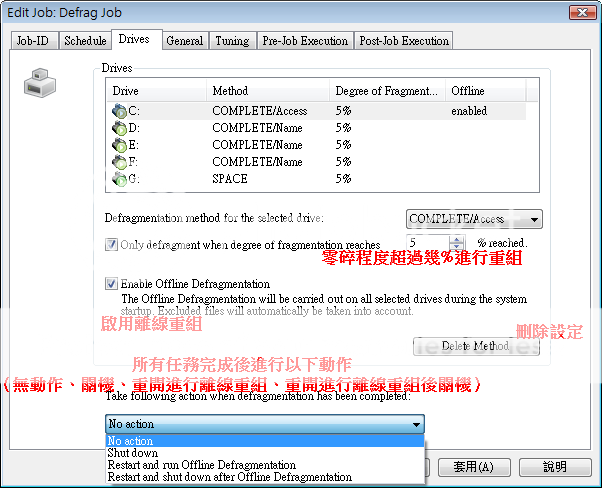602x488 pixels.
Task: Click the 套用(A) apply button
Action: [x=474, y=467]
